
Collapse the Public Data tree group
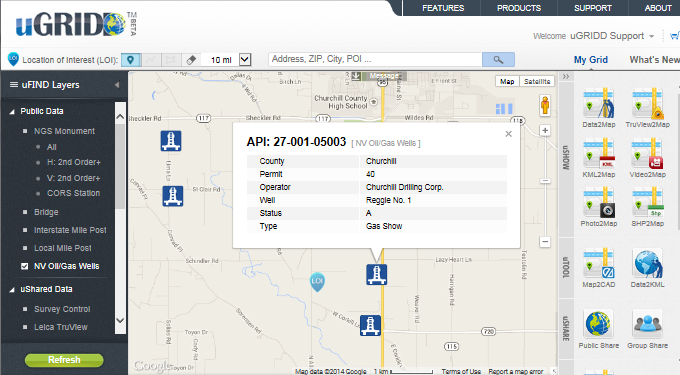[12, 111]
